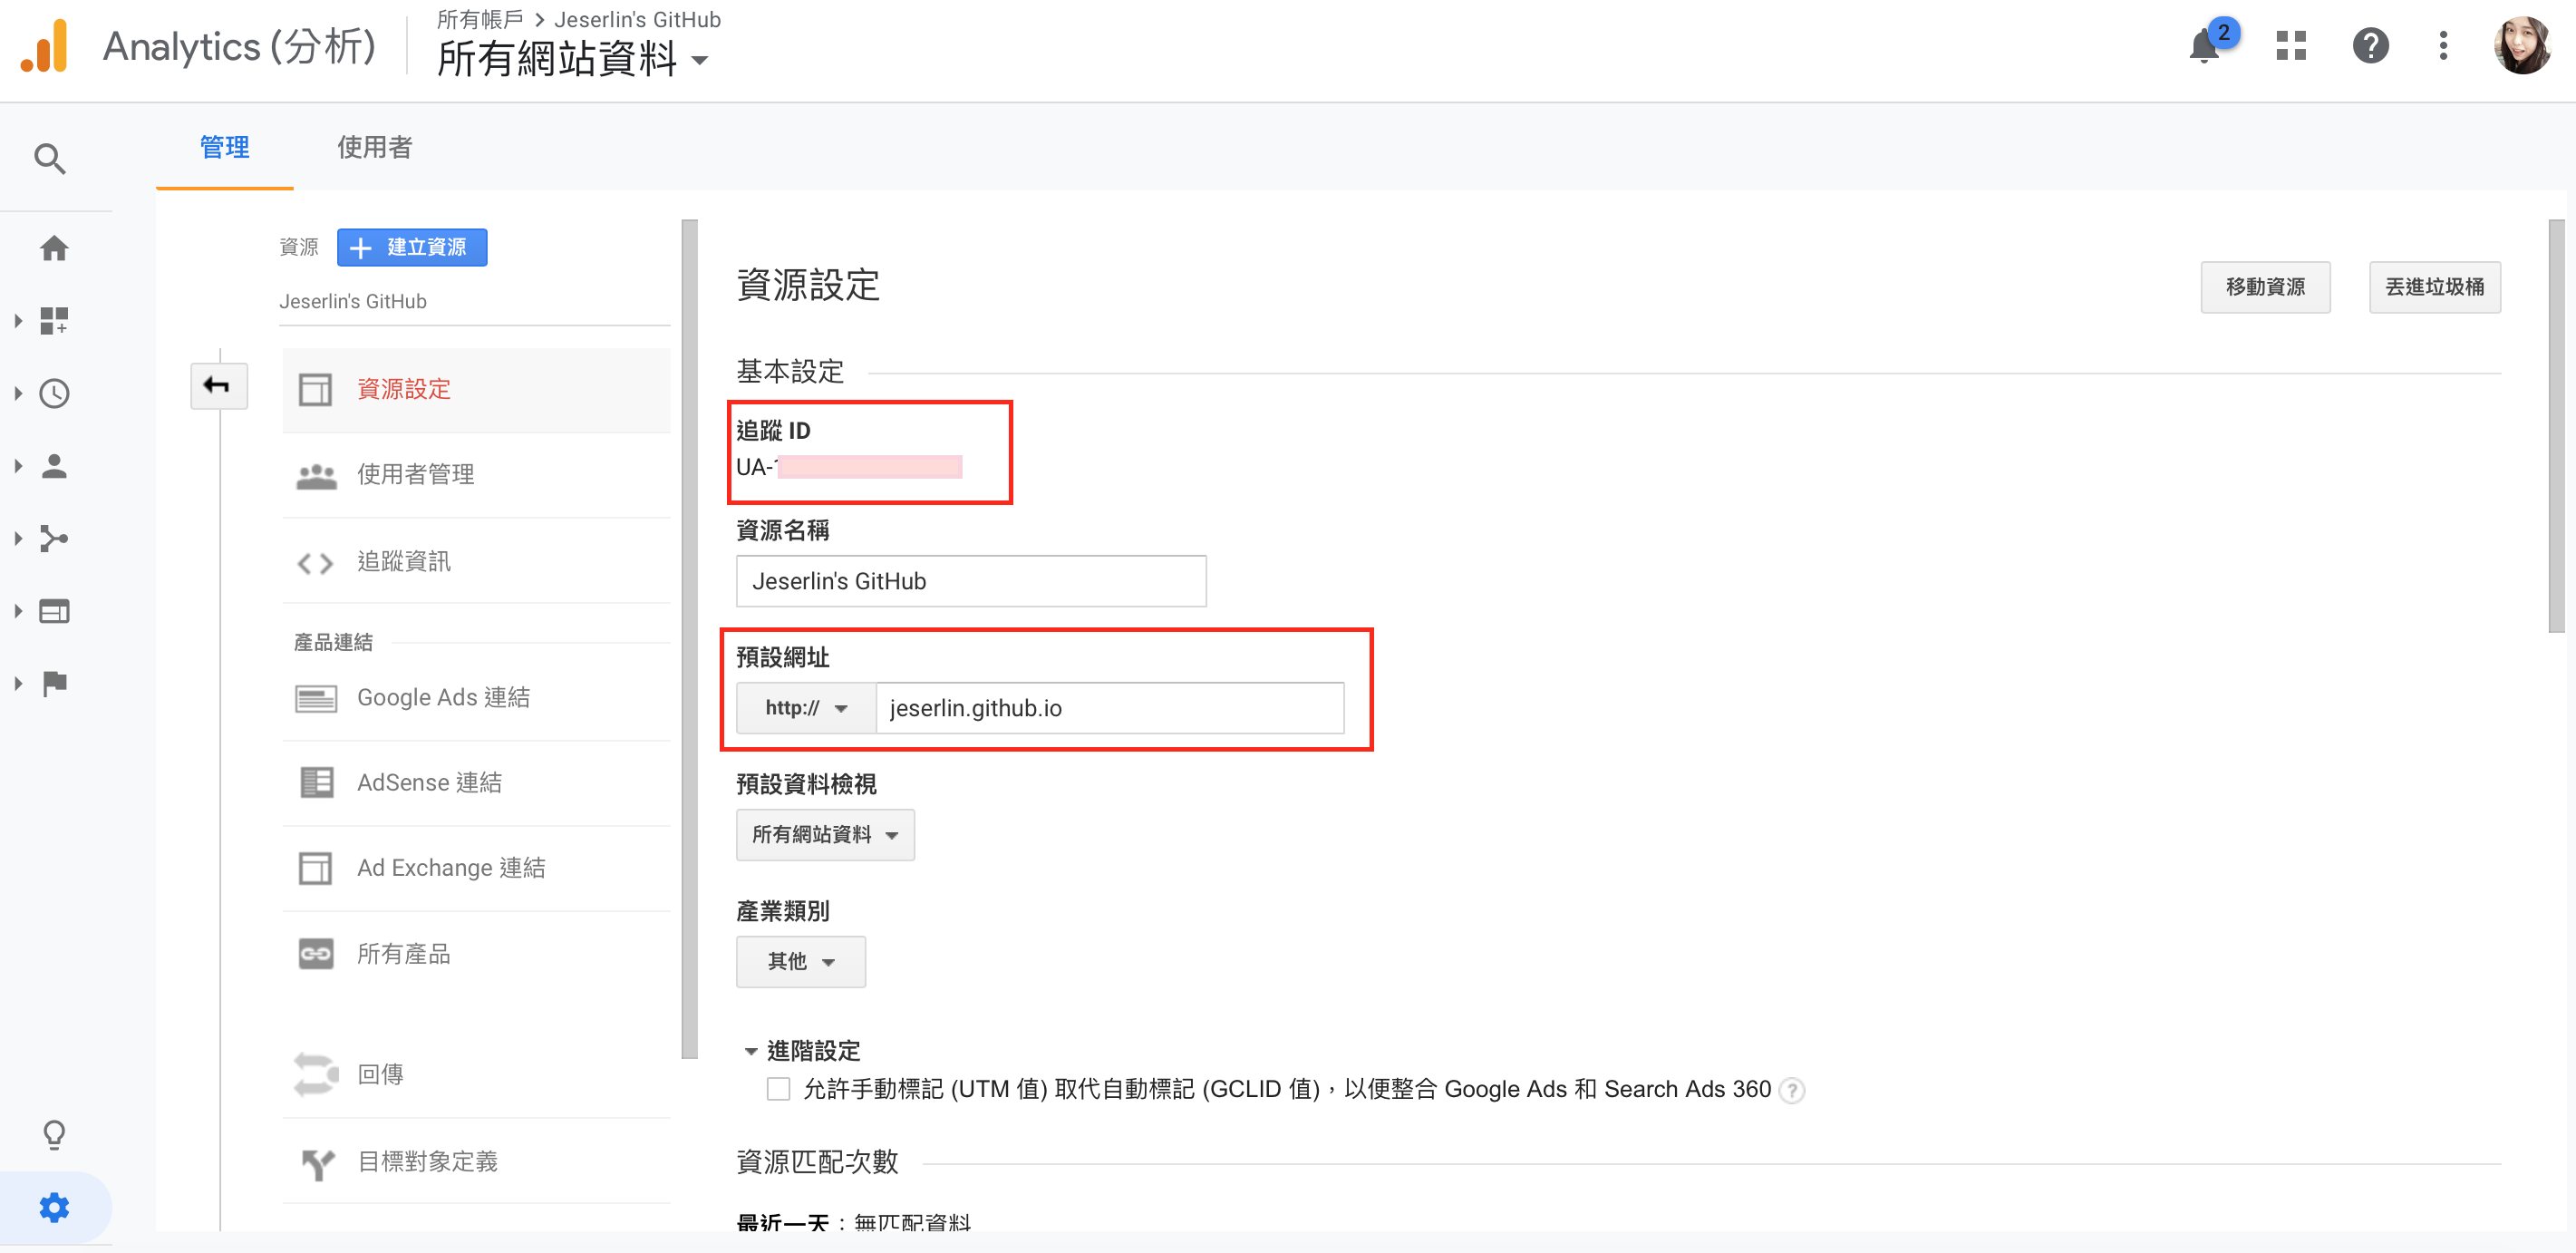The image size is (2576, 1253).
Task: Go to Home icon in sidebar
Action: [54, 248]
